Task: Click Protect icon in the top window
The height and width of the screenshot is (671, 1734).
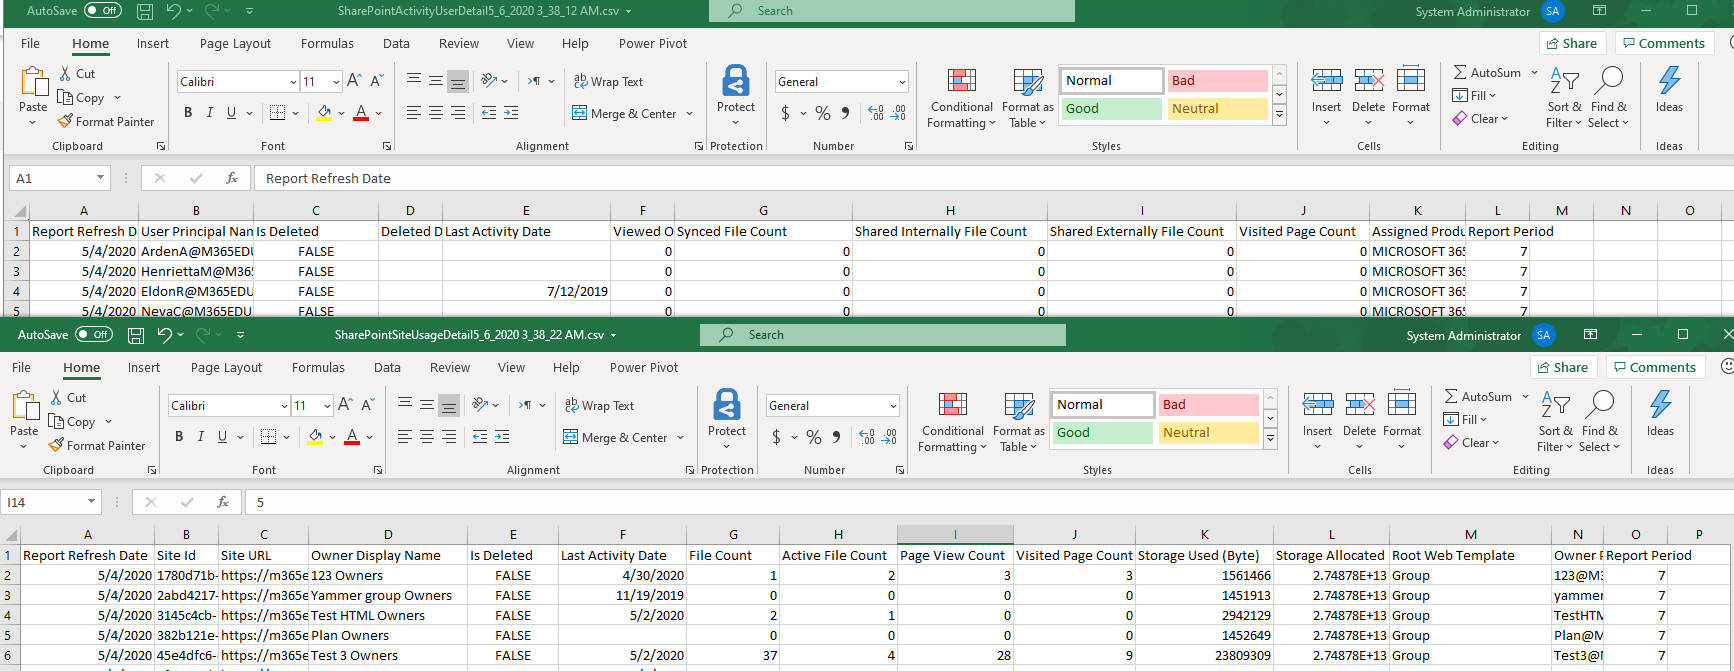Action: 735,83
